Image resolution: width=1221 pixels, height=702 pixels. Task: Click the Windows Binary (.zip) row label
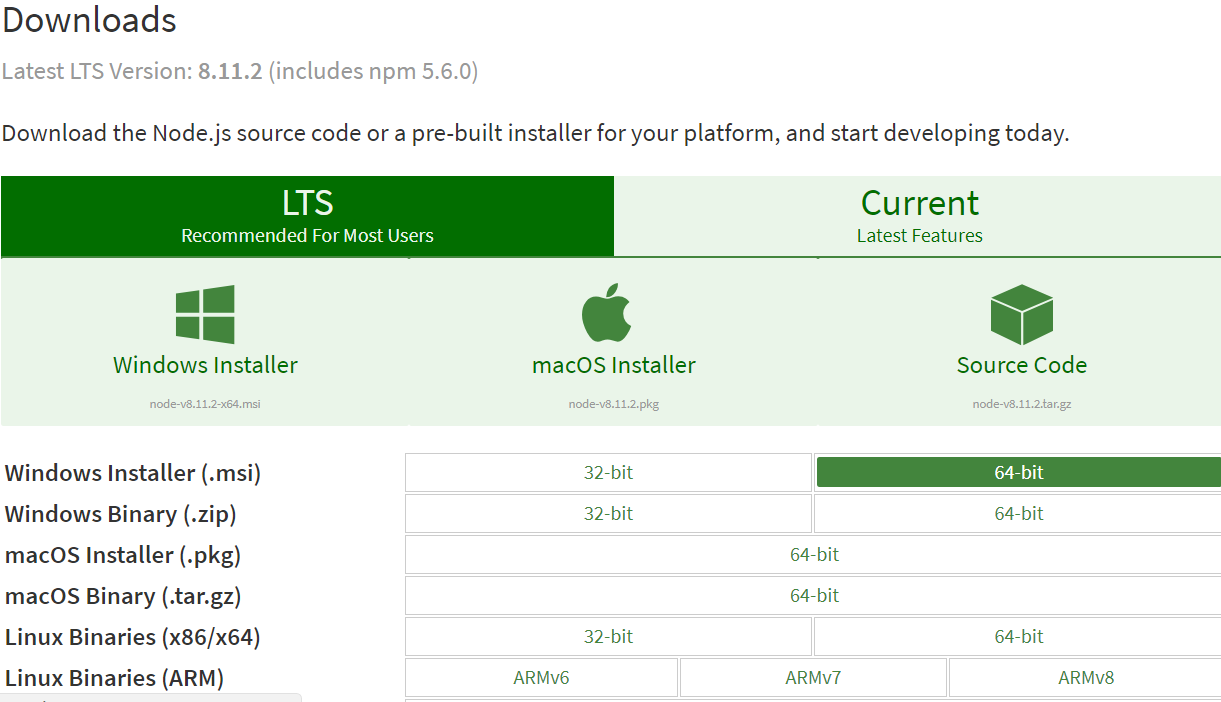[x=120, y=514]
